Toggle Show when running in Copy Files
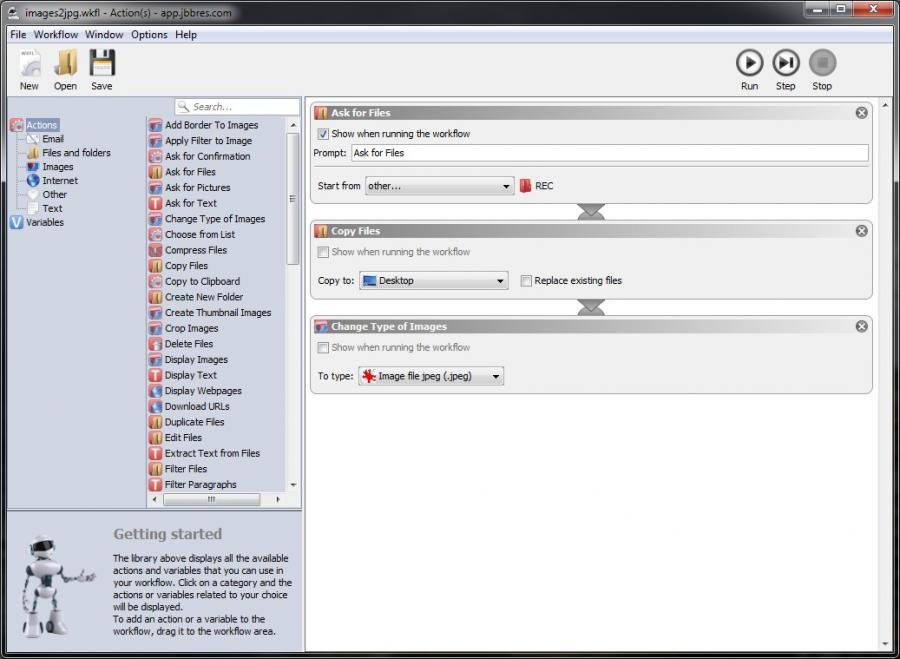This screenshot has height=659, width=900. 323,252
